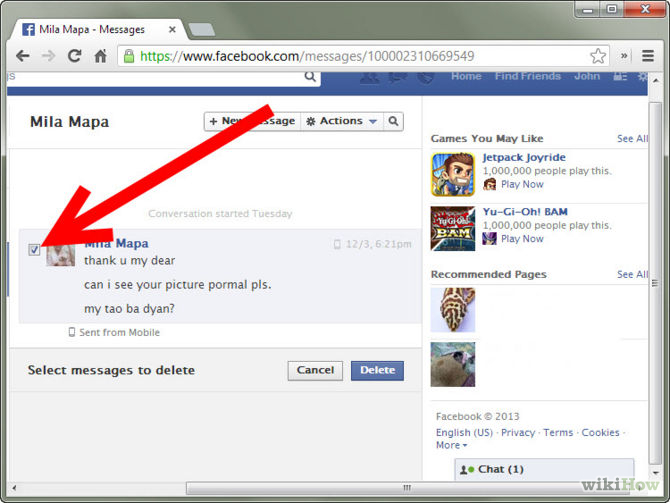Uncheck the Mila Mapa message checkbox
This screenshot has height=503, width=670.
[35, 250]
